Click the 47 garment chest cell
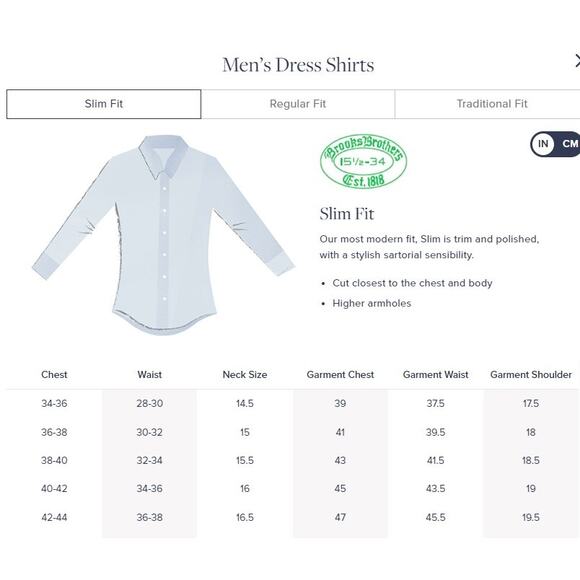 pos(340,517)
